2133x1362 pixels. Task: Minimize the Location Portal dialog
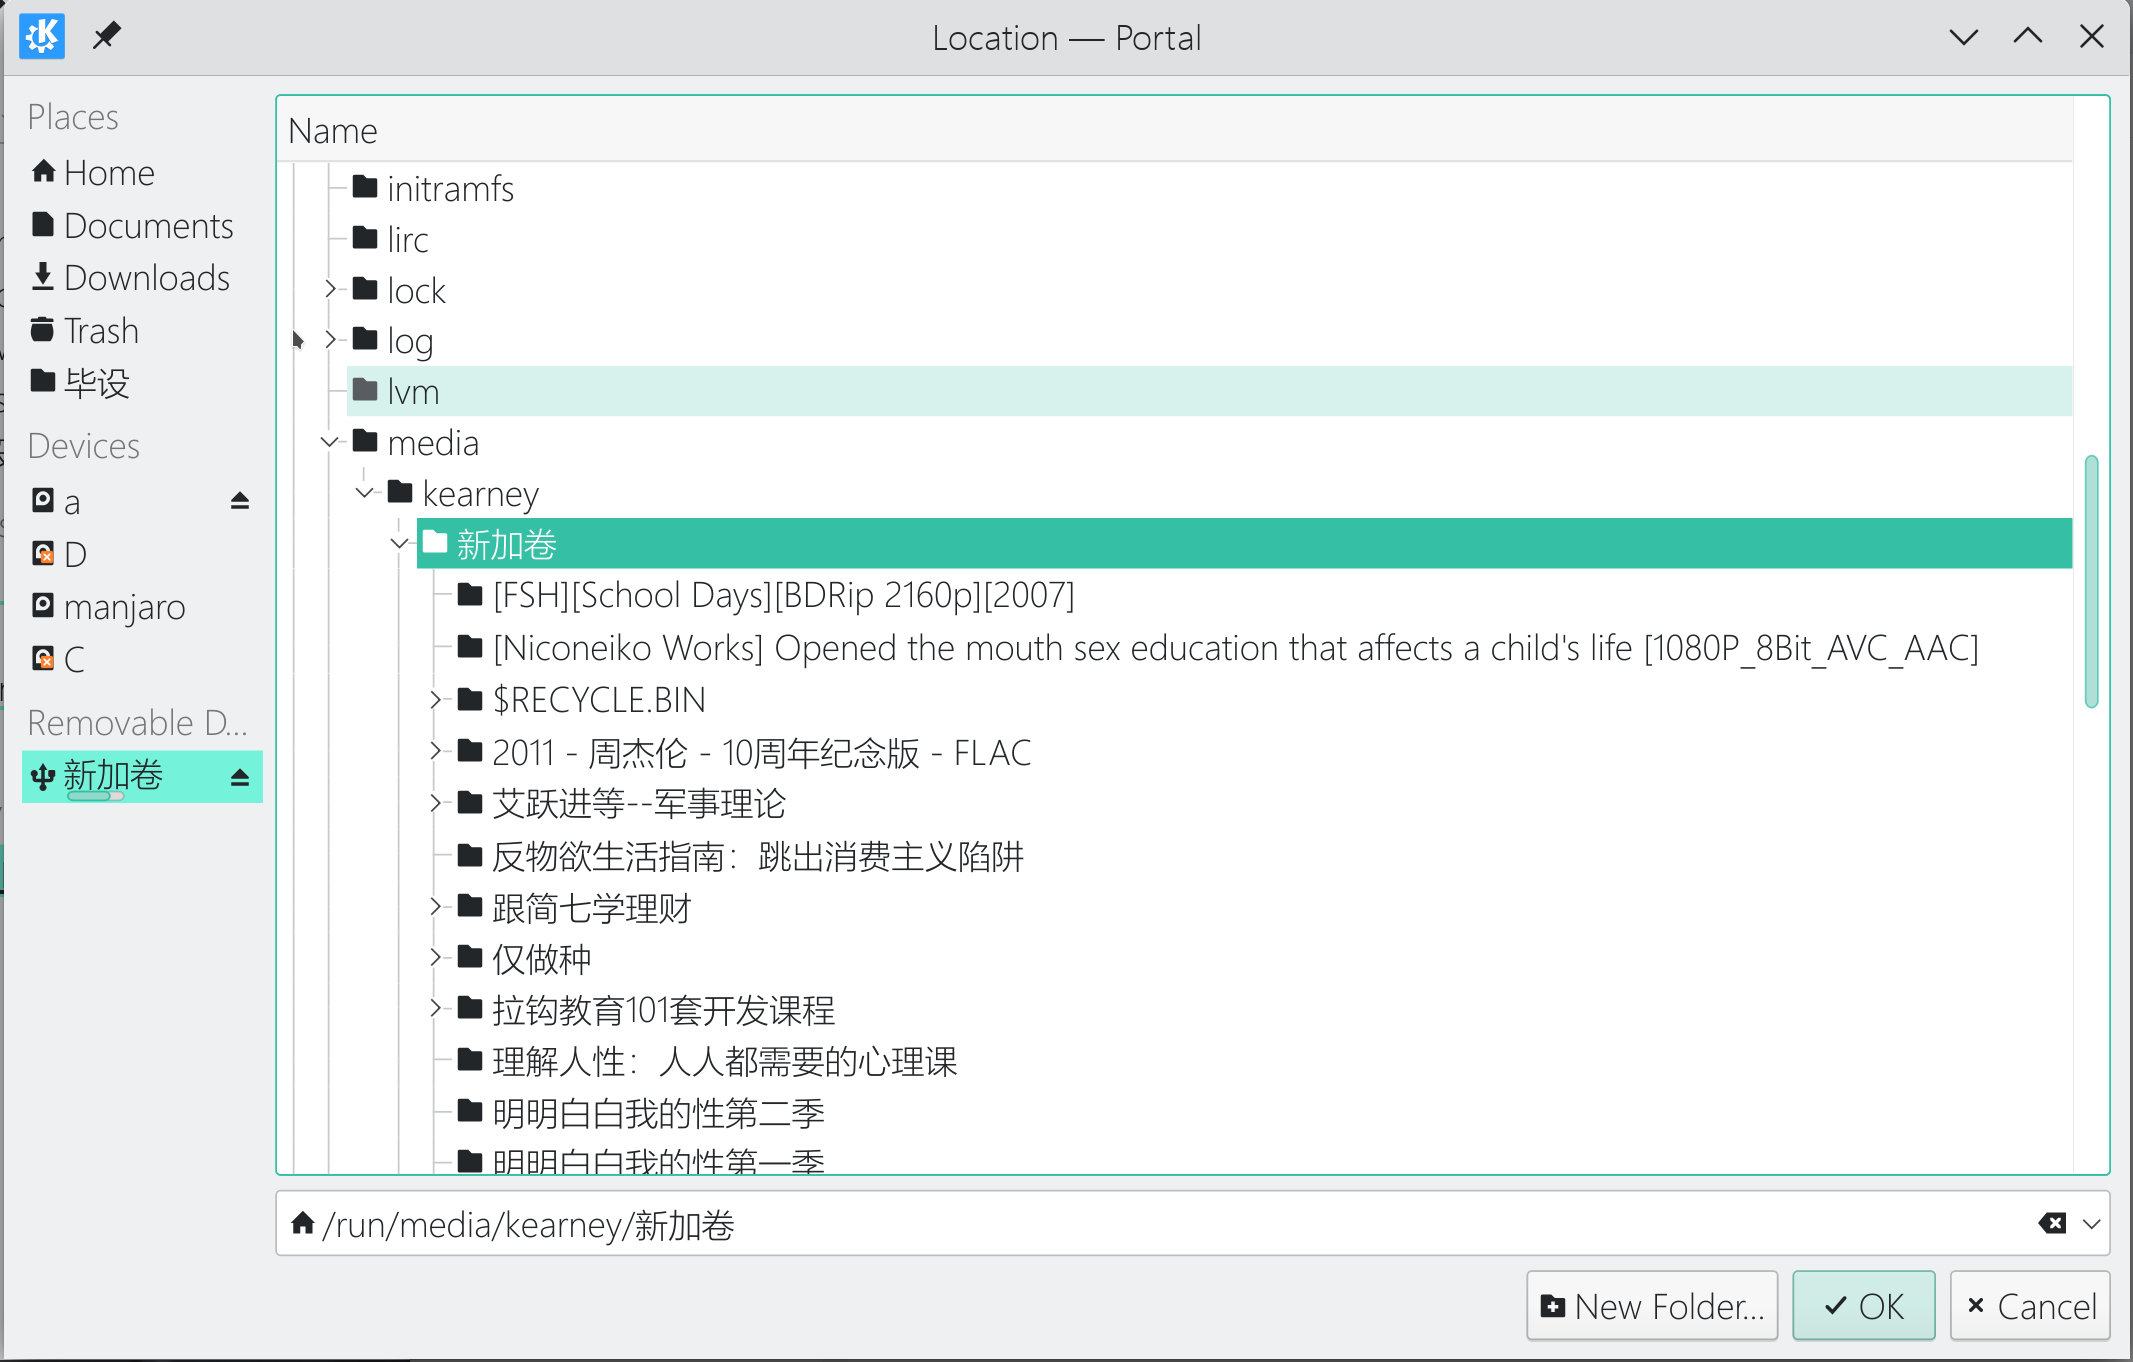click(1964, 37)
